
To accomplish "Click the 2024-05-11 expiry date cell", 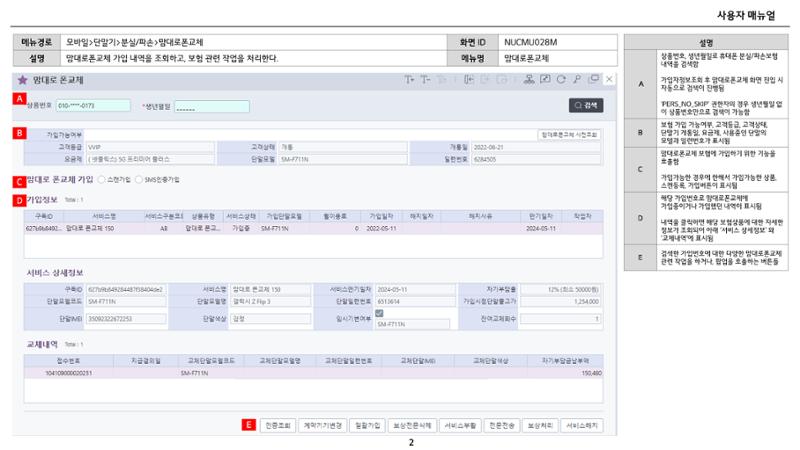I will click(541, 229).
